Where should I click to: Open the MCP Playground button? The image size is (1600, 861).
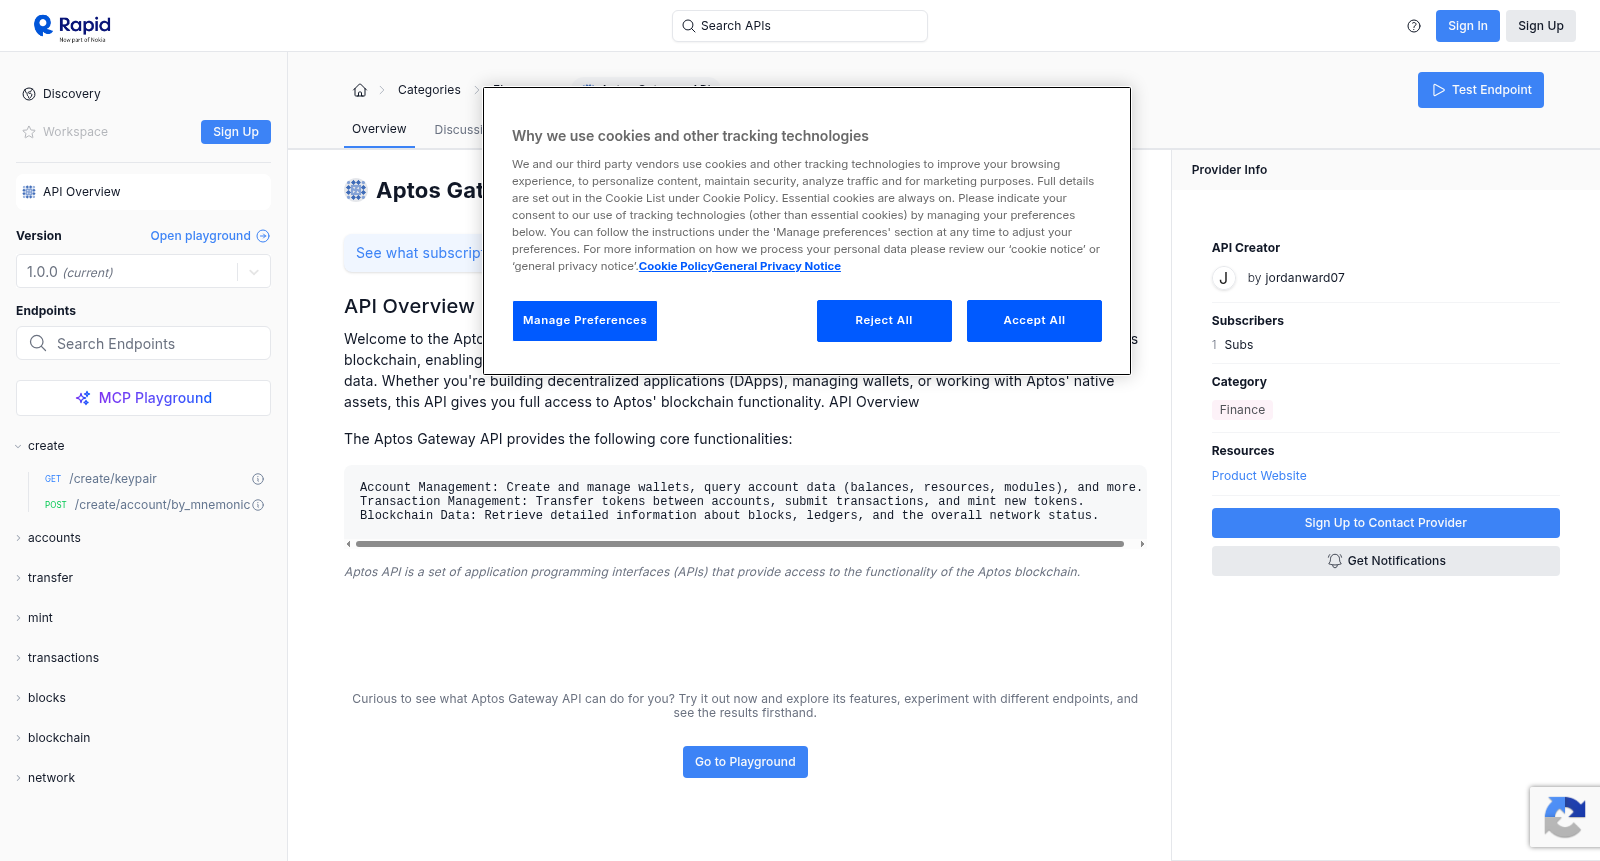point(143,398)
